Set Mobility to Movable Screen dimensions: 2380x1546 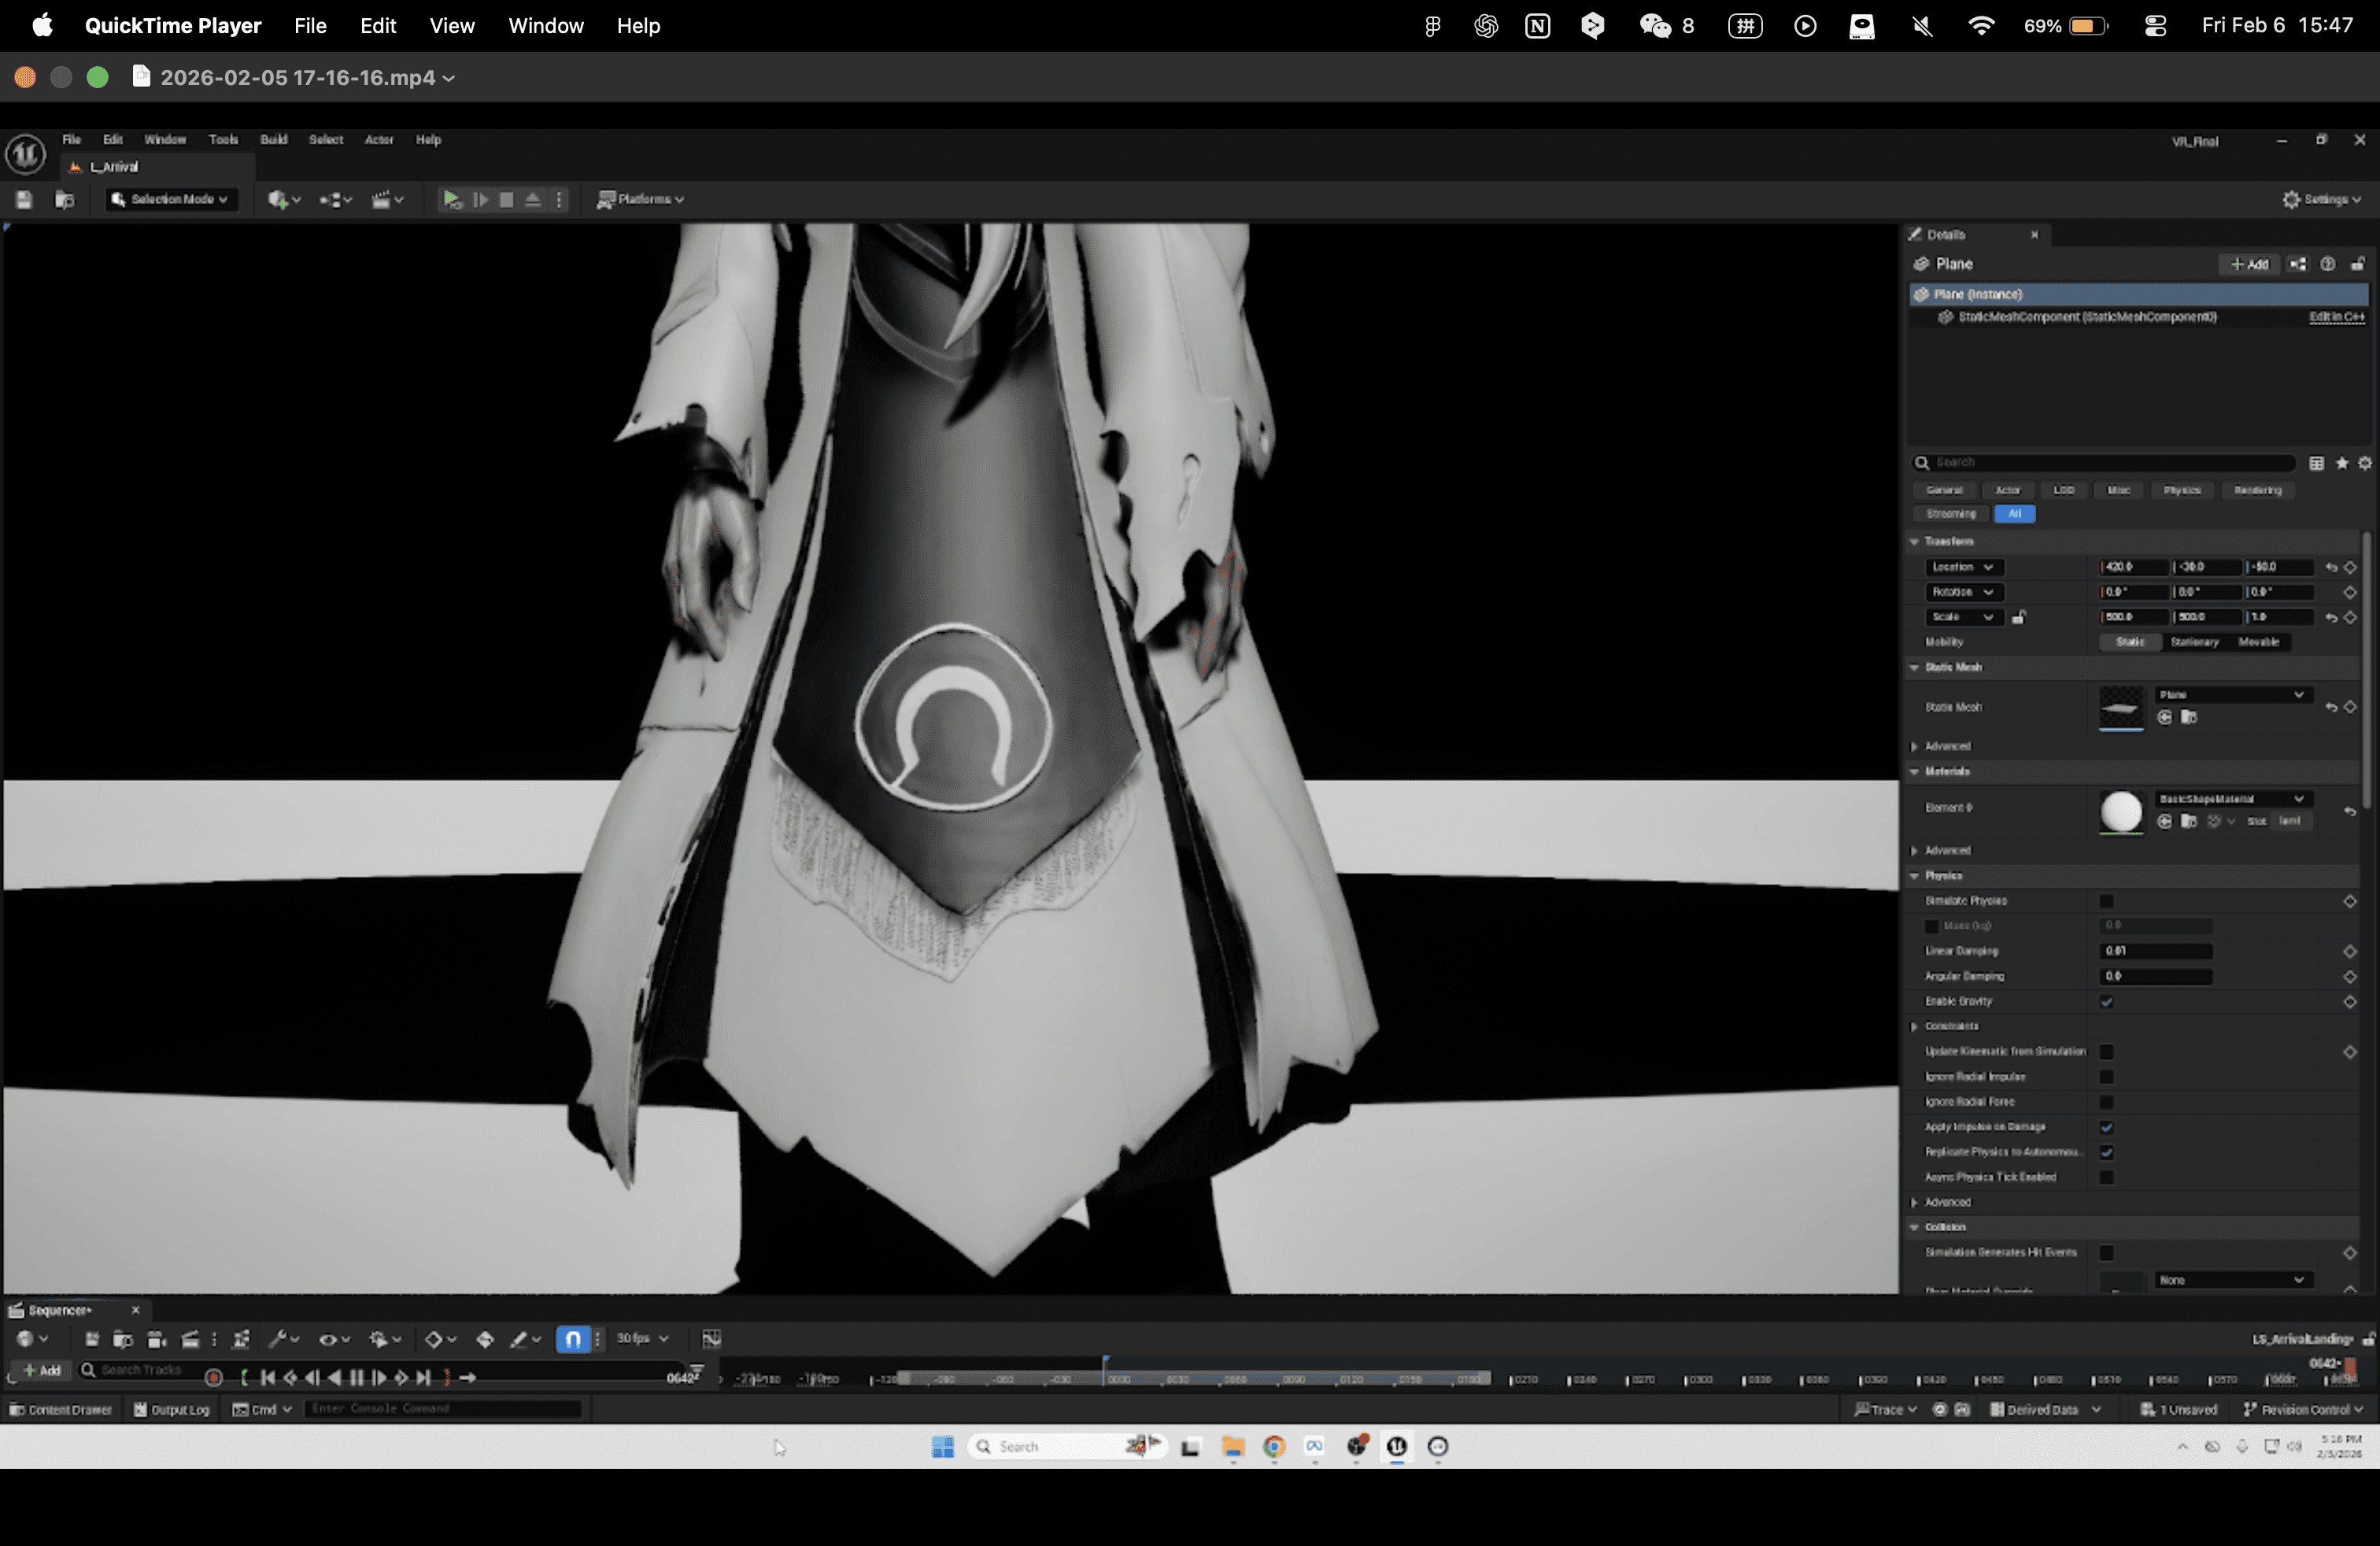[2258, 642]
